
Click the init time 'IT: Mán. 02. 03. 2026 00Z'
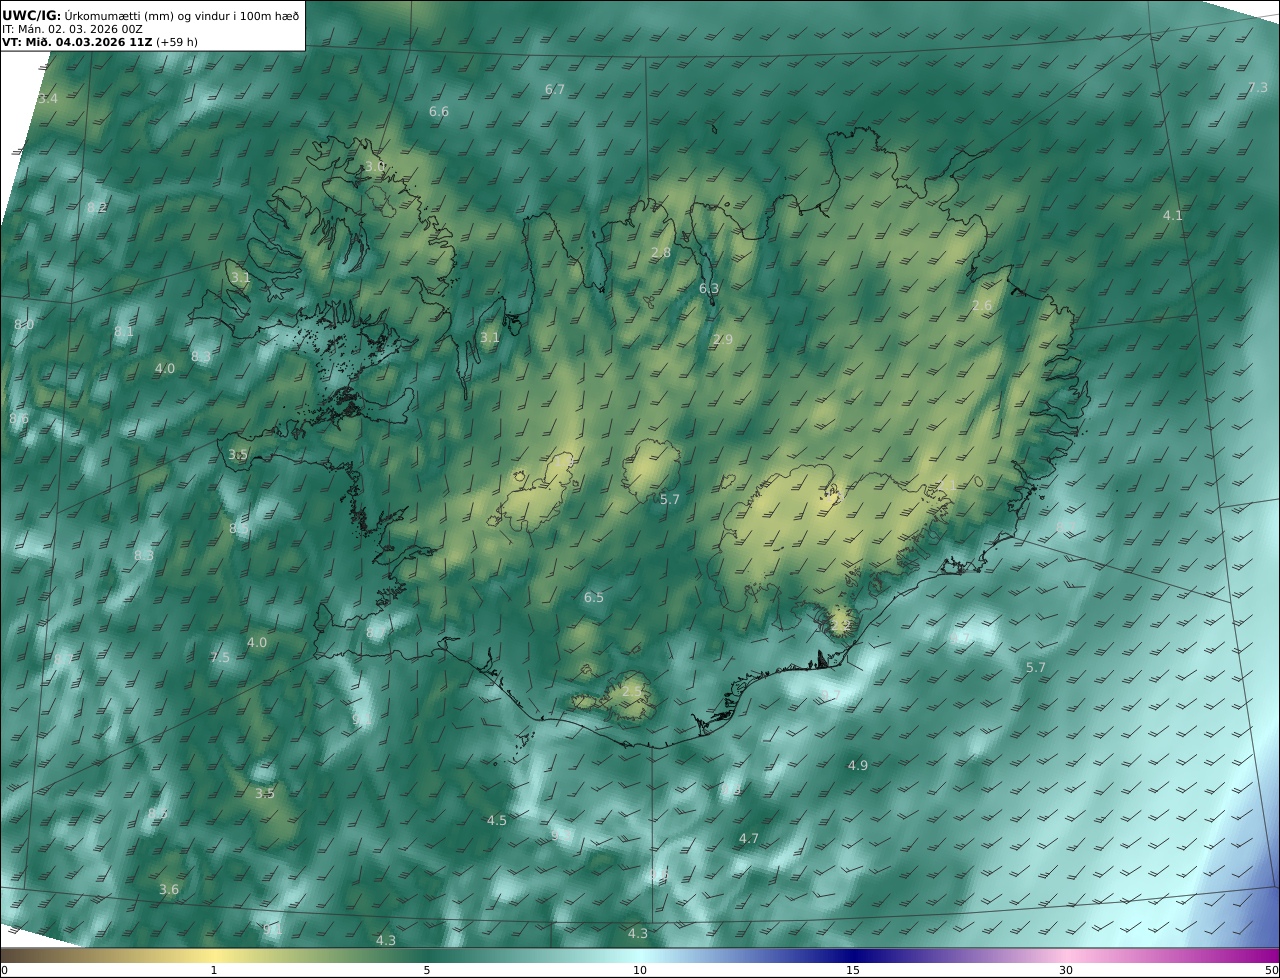[72, 29]
